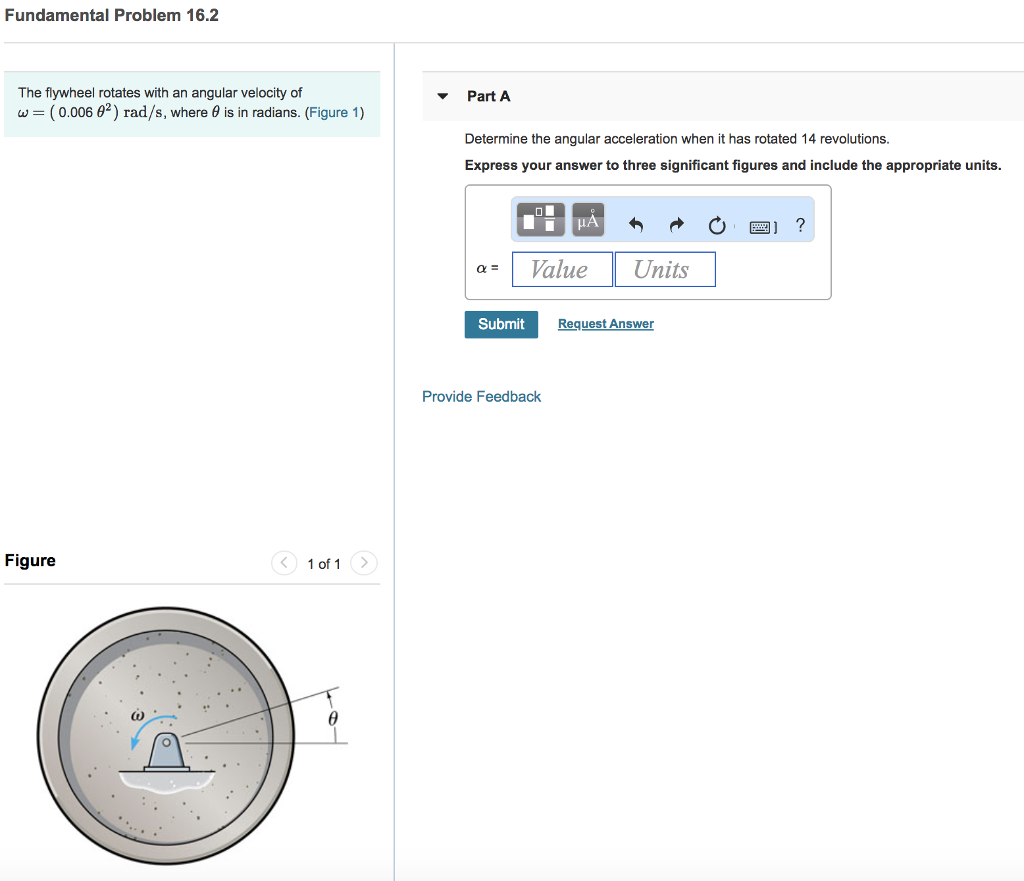The image size is (1024, 881).
Task: Go to next figure arrow
Action: coord(364,562)
